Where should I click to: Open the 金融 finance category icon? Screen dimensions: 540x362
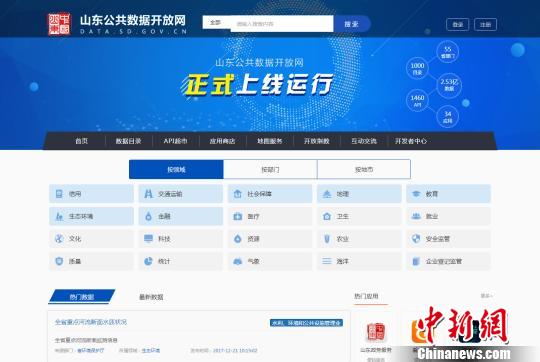[x=148, y=216]
